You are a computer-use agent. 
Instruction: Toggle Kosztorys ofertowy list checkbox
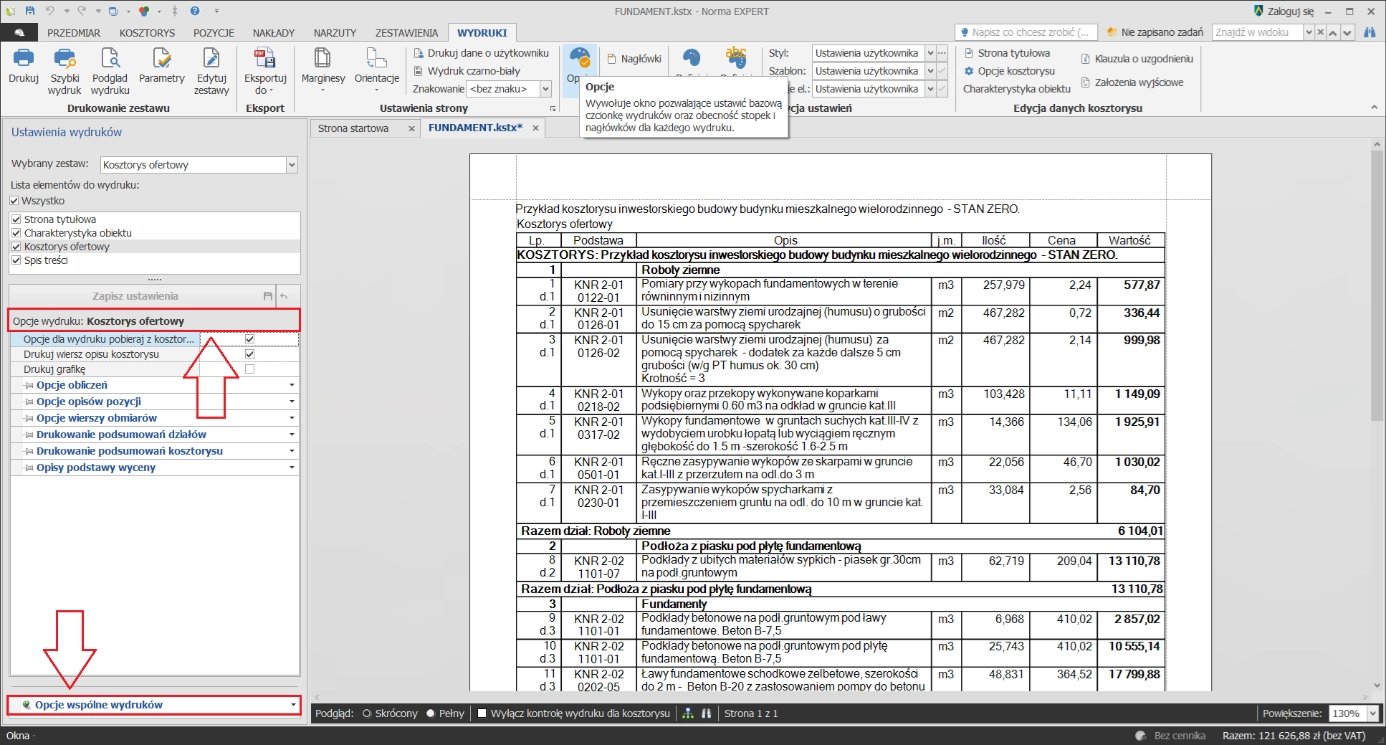(x=15, y=246)
